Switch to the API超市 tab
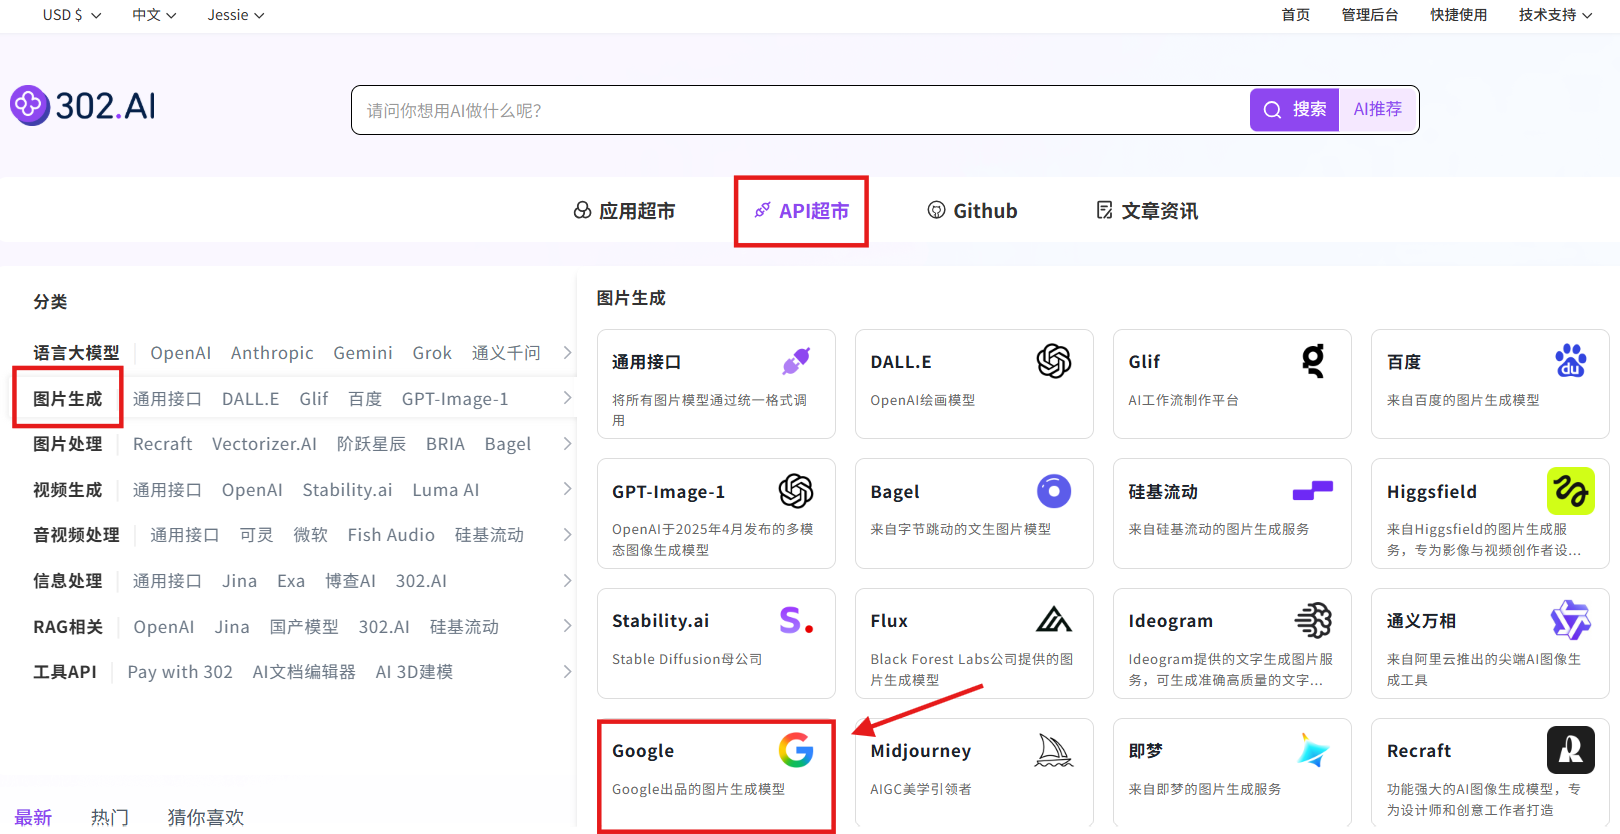The height and width of the screenshot is (834, 1620). point(801,210)
